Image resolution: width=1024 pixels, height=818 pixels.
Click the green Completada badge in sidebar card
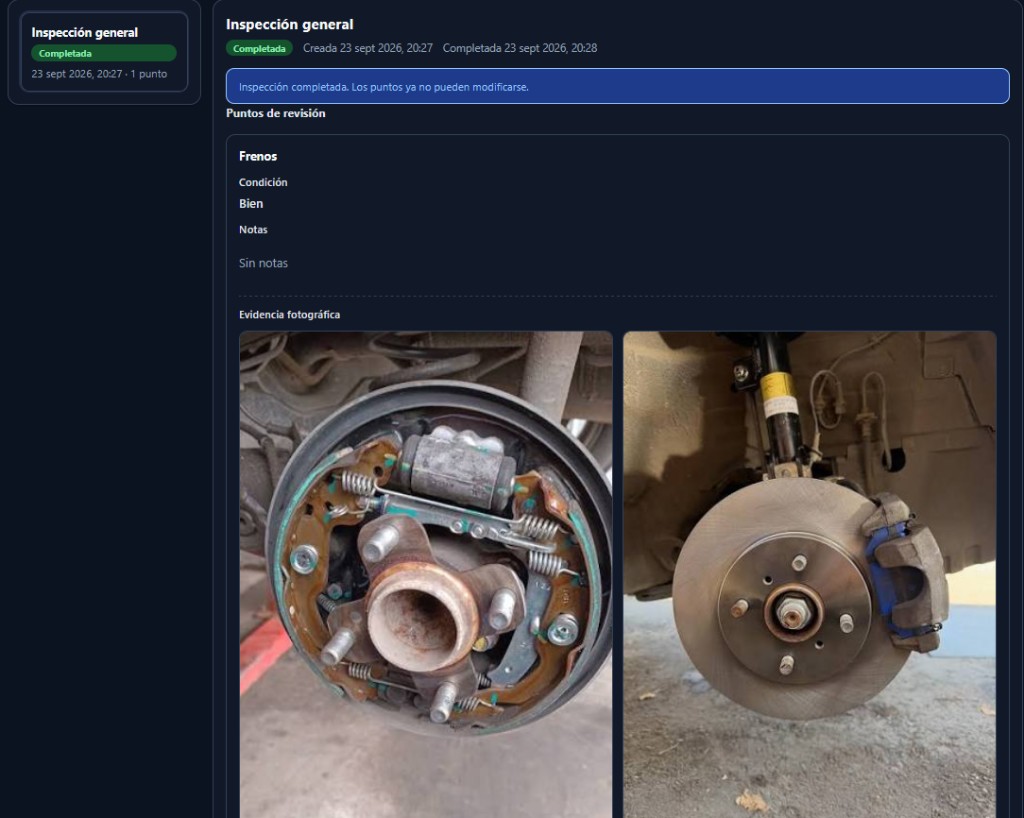click(104, 54)
